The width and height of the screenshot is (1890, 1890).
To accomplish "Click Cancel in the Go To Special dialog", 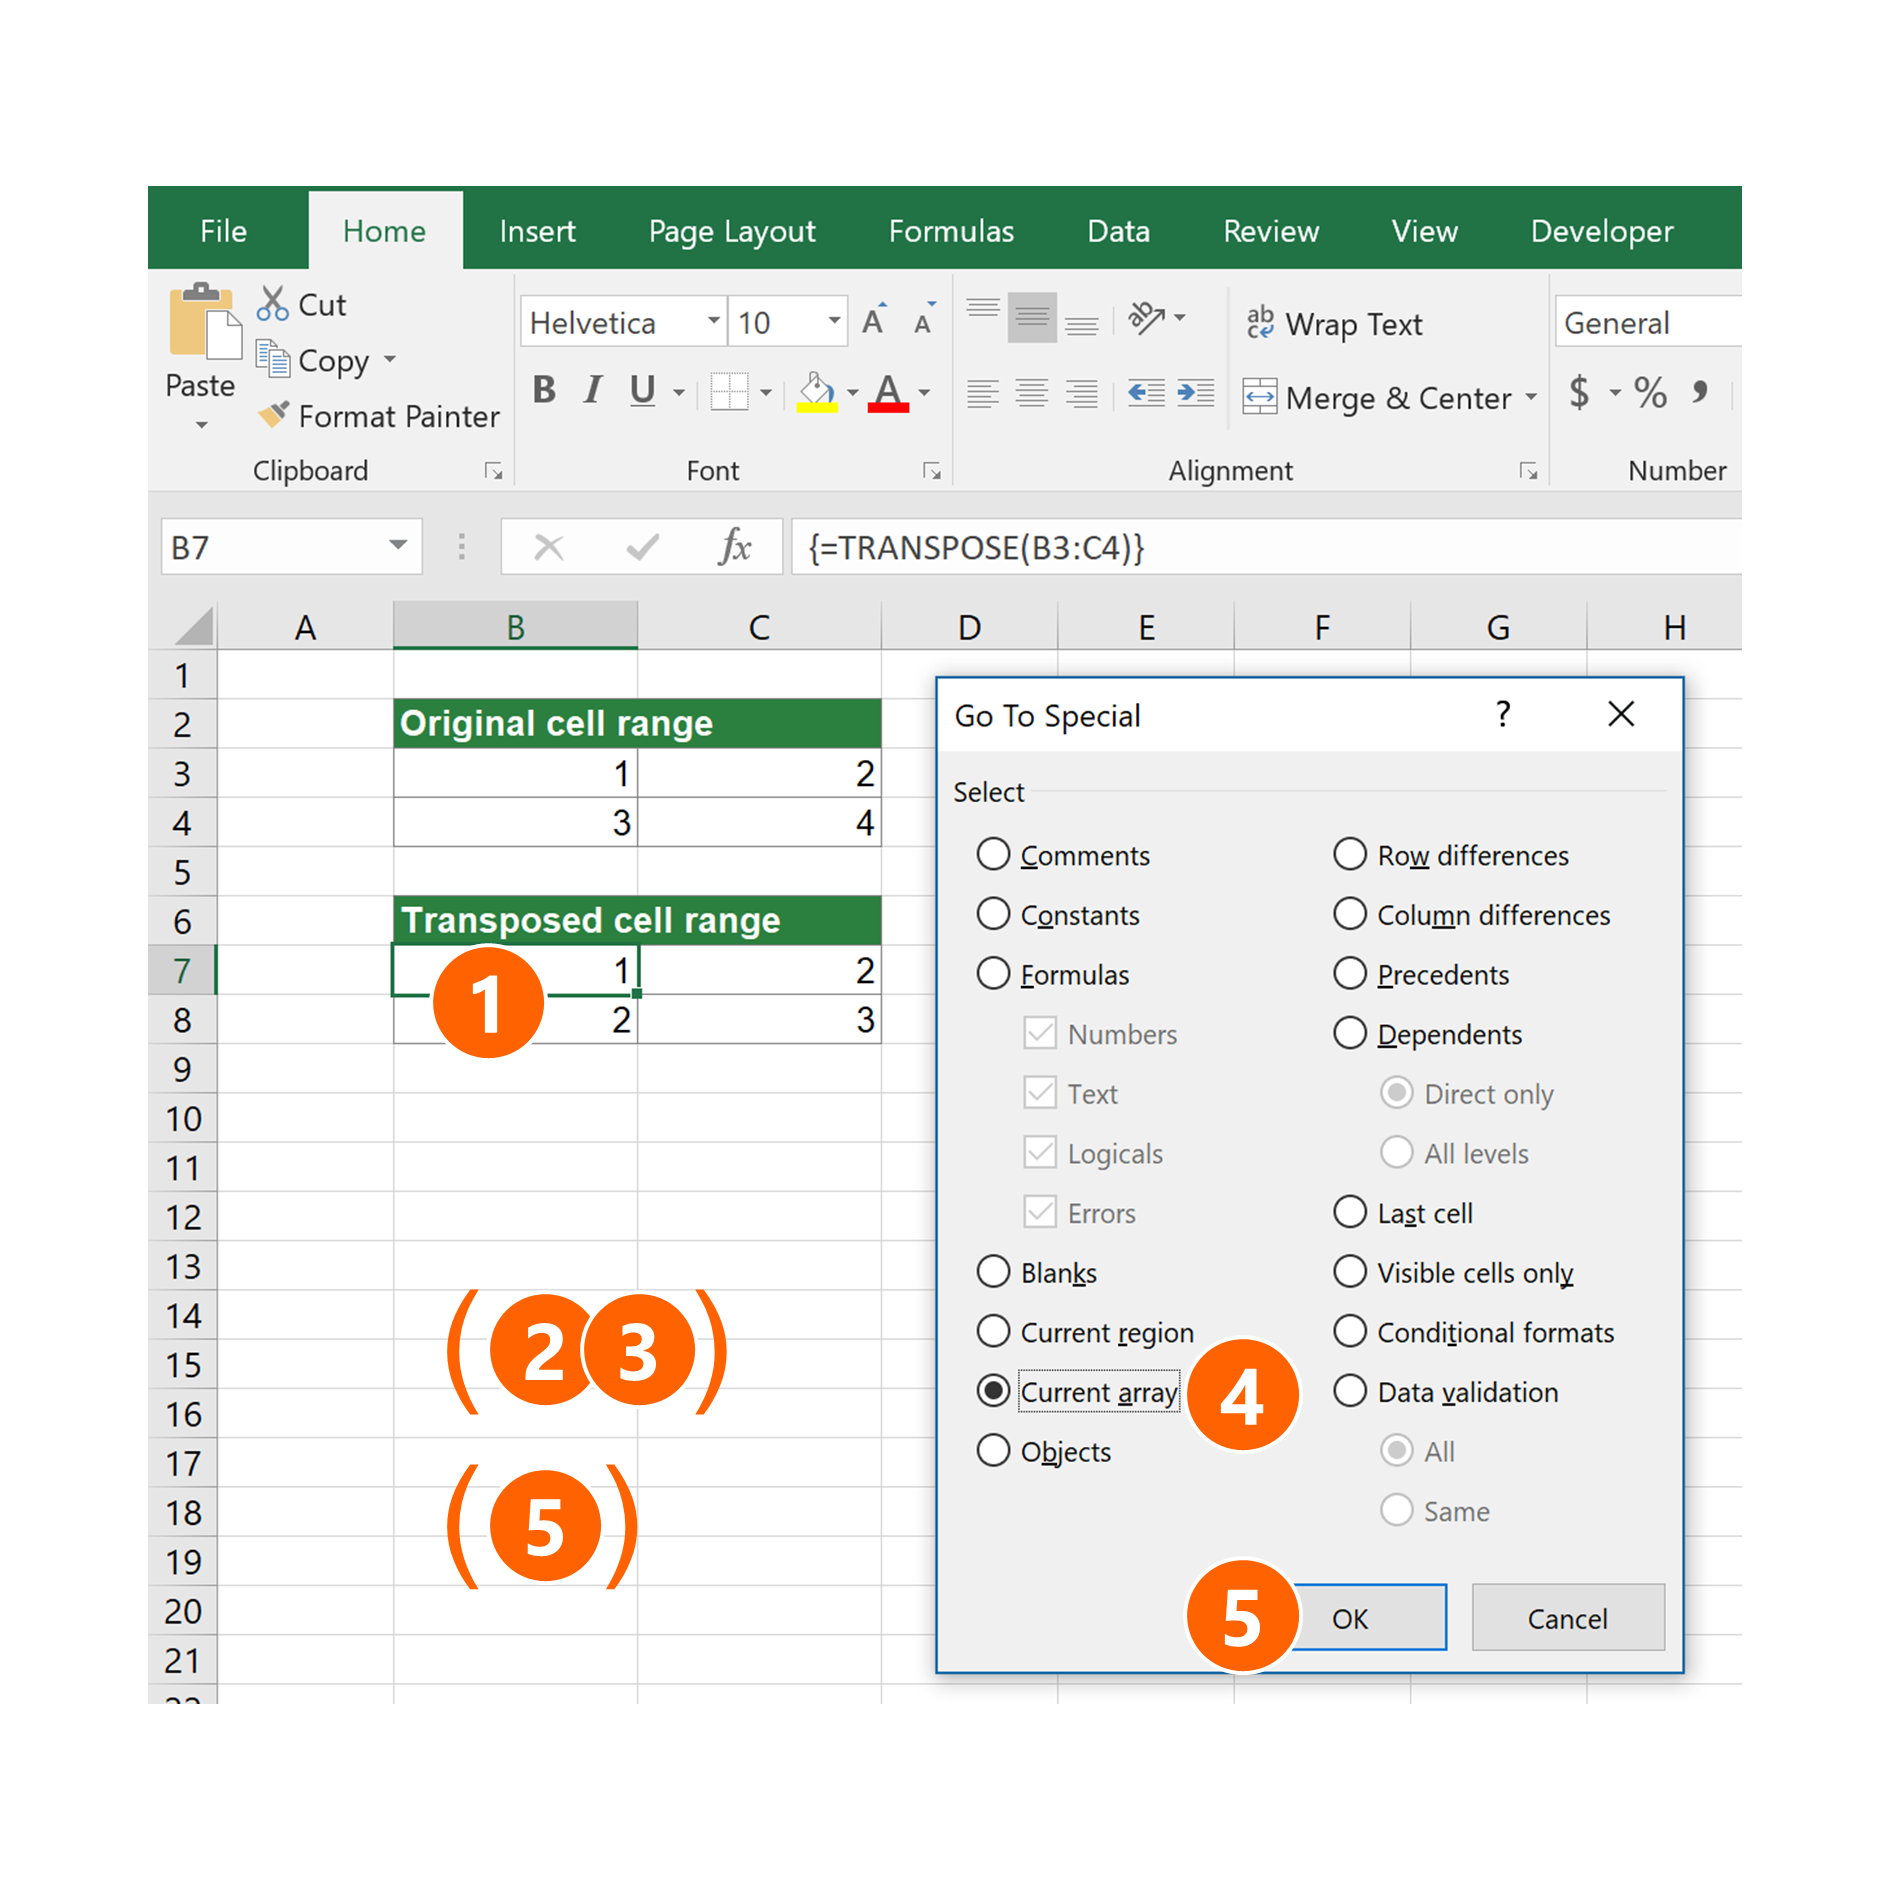I will 1566,1618.
